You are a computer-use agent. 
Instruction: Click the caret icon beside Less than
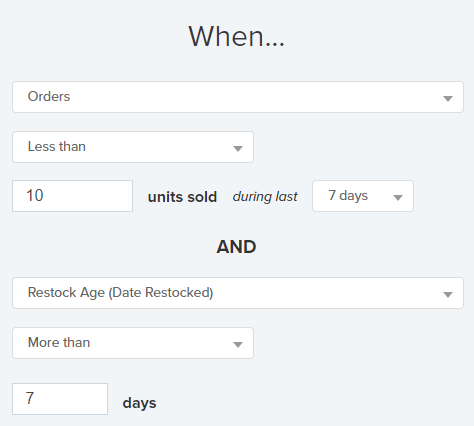pos(238,149)
